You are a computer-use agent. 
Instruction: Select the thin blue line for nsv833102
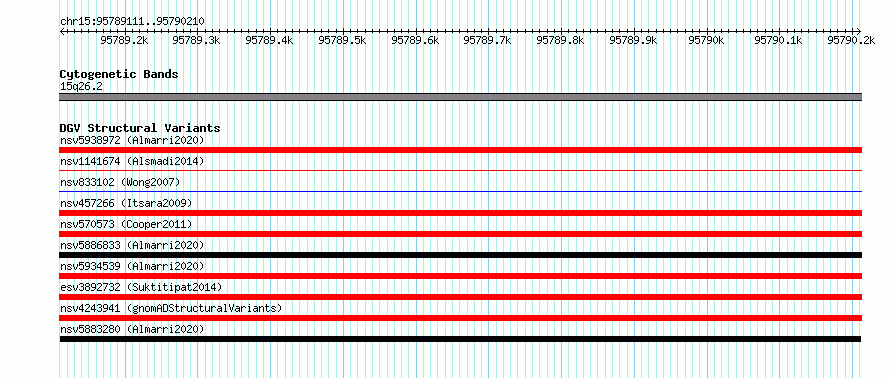click(461, 191)
